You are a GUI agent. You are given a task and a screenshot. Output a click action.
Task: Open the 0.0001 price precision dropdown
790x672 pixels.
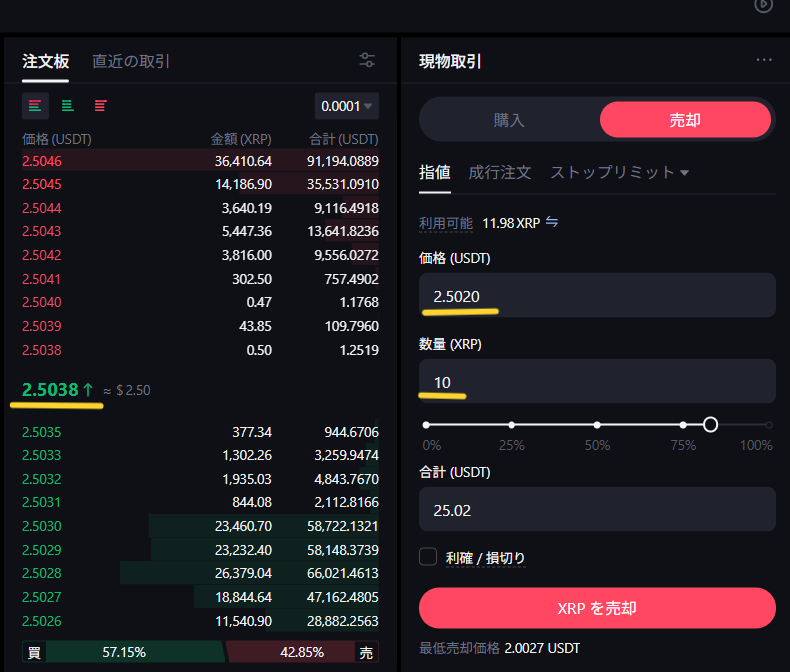tap(346, 105)
